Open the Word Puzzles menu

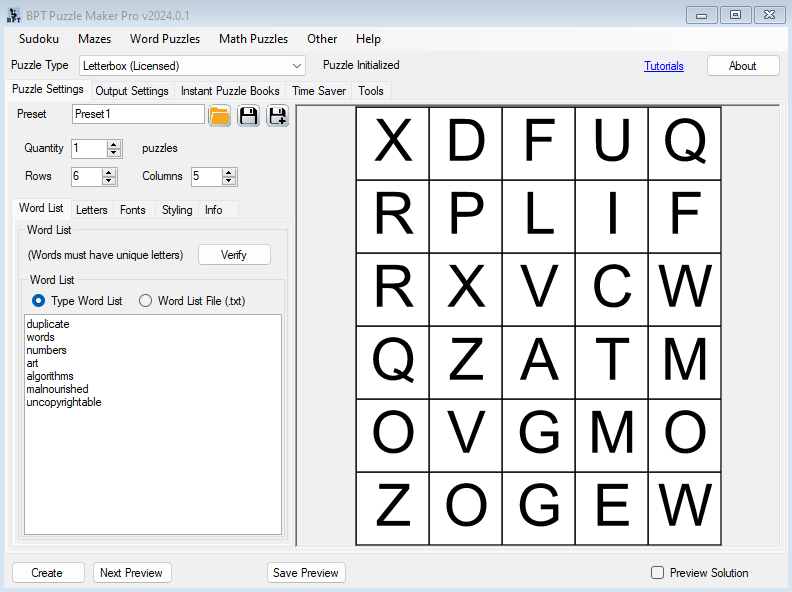[x=165, y=39]
